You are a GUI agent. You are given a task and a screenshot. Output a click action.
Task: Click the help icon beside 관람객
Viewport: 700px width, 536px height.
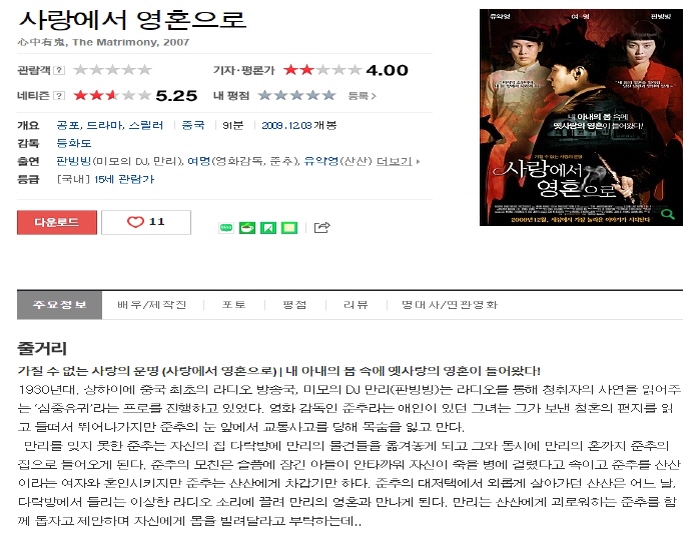(x=59, y=70)
